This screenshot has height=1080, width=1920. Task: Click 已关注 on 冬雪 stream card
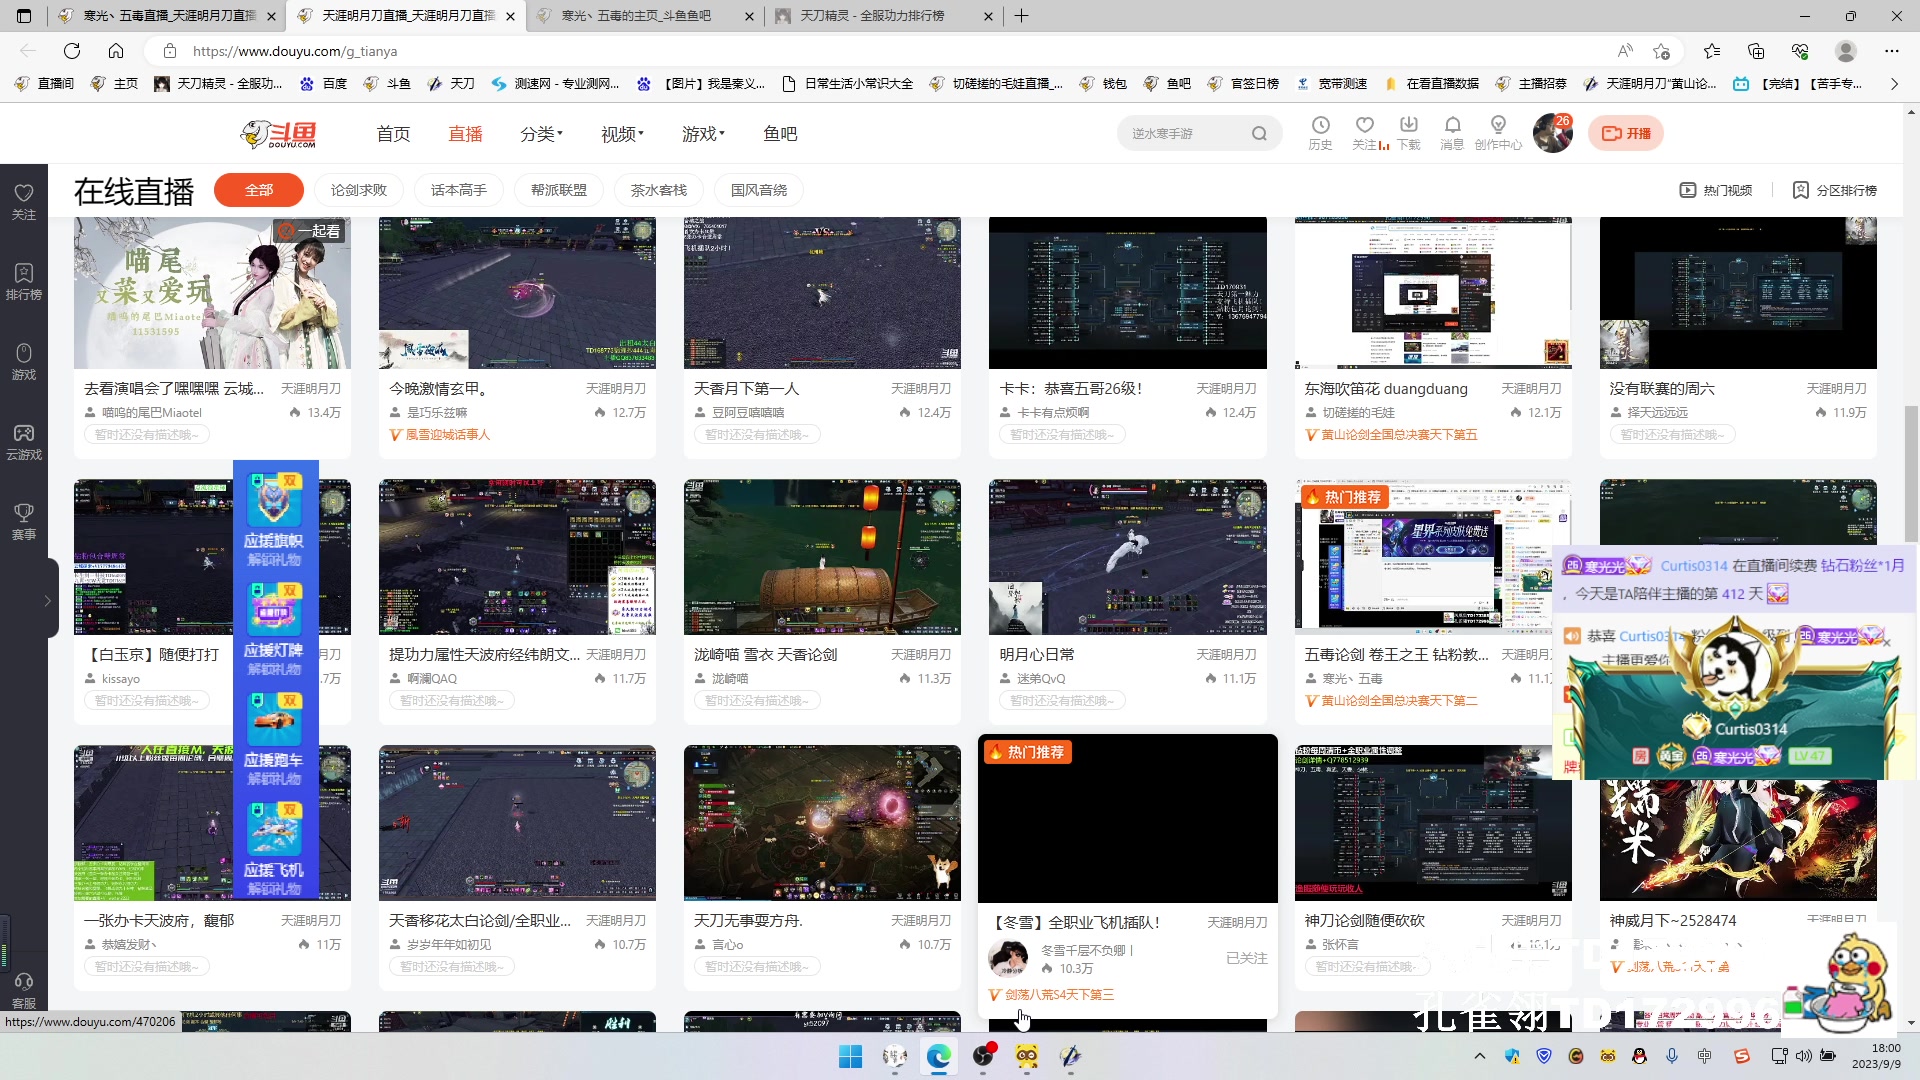click(x=1246, y=958)
